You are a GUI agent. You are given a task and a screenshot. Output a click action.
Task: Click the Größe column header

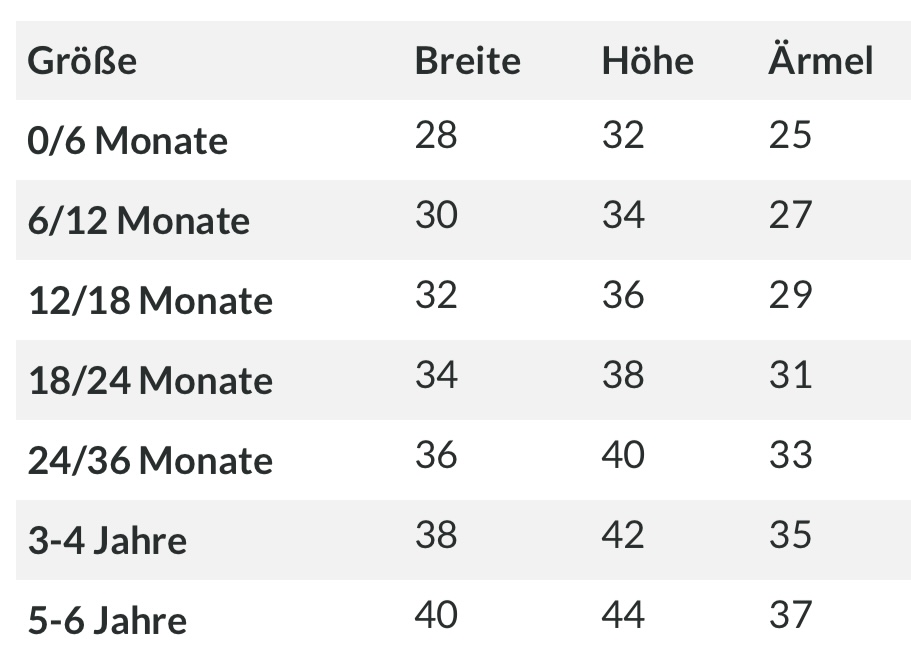pos(82,61)
